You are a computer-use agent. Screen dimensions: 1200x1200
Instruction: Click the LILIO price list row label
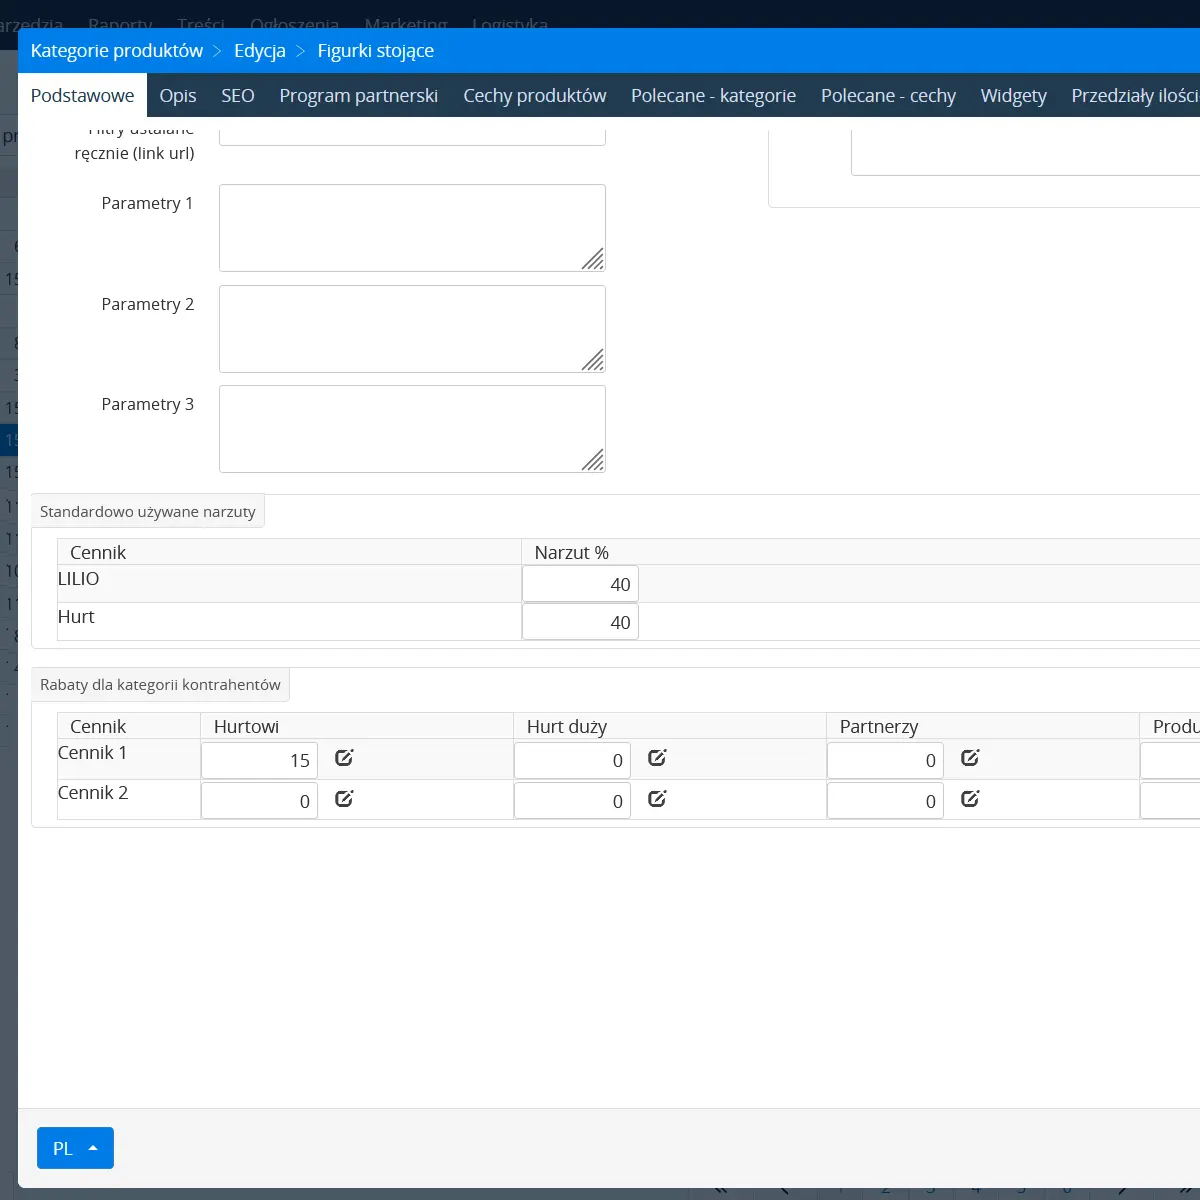click(x=79, y=579)
